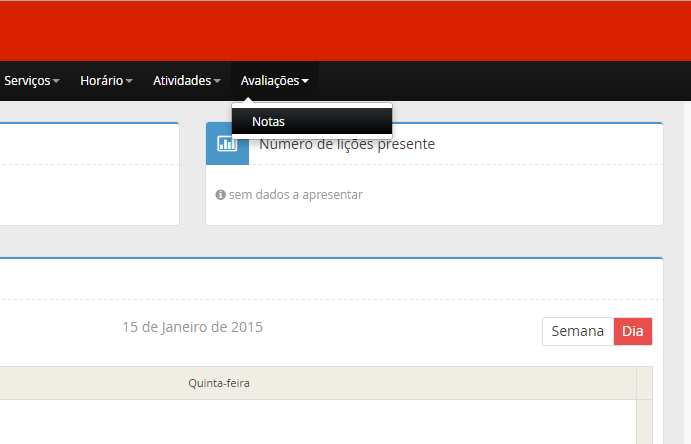Viewport: 691px width, 444px height.
Task: Expand the Horário dropdown arrow
Action: pyautogui.click(x=130, y=81)
